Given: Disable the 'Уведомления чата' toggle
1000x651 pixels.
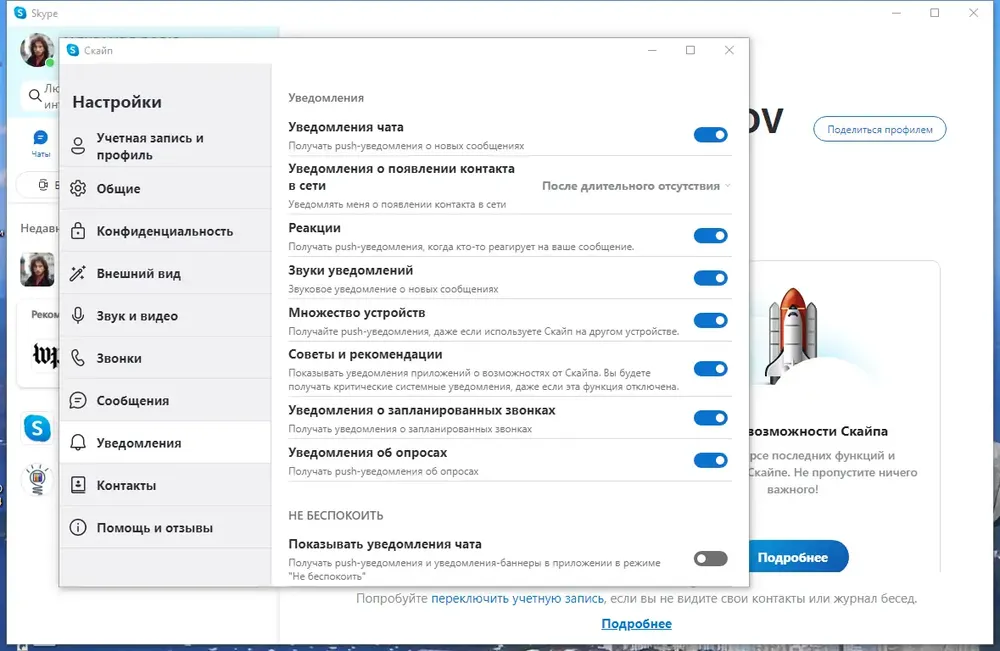Looking at the screenshot, I should [x=710, y=135].
